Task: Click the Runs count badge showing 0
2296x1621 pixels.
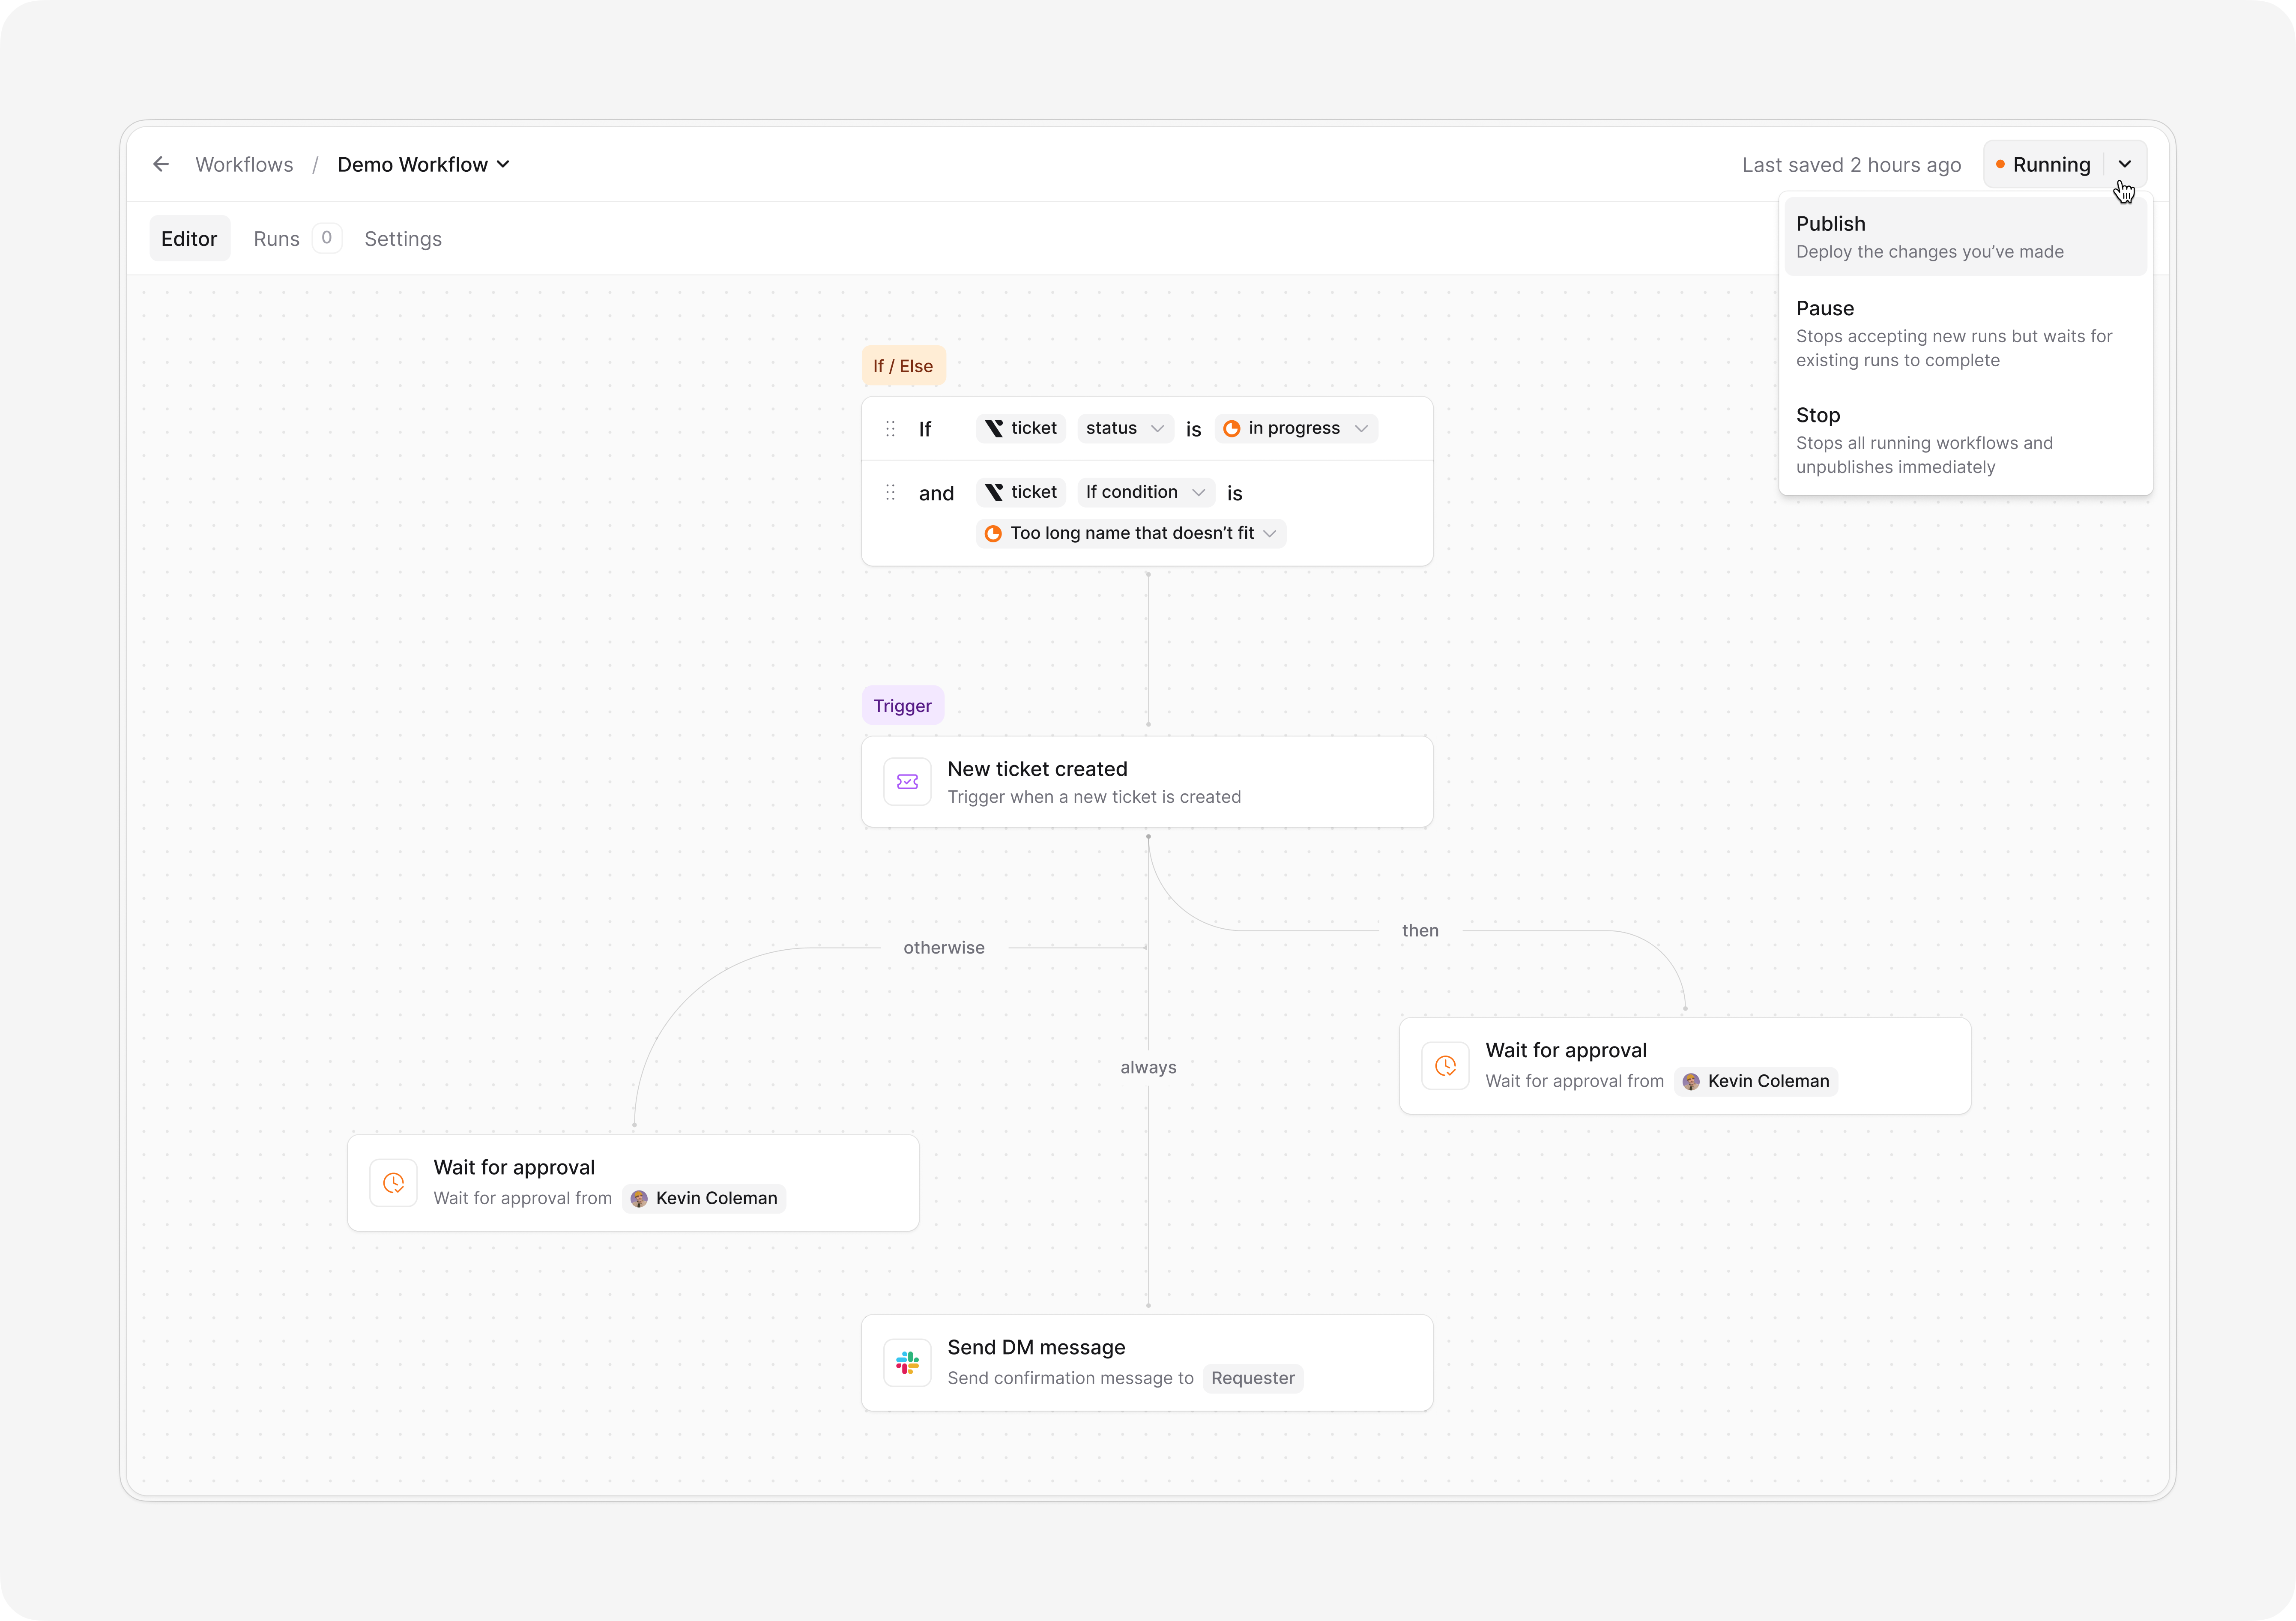Action: tap(327, 238)
